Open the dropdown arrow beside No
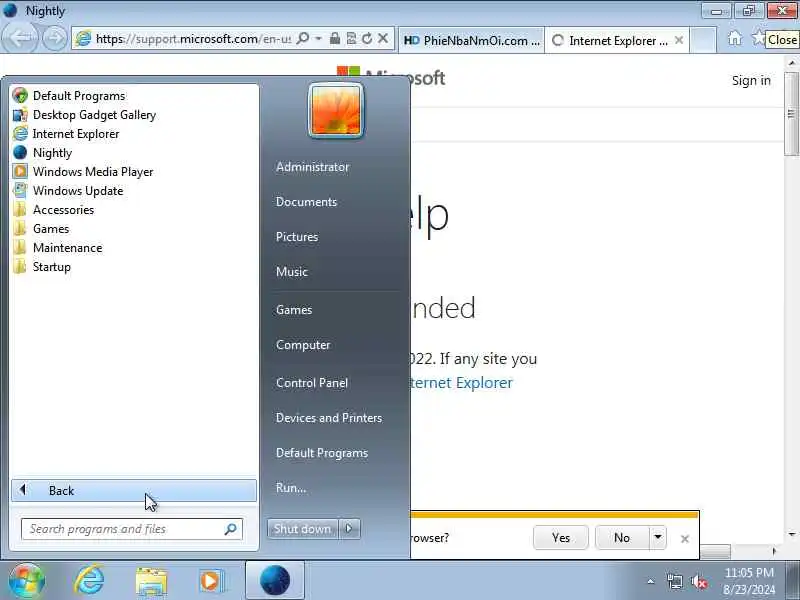This screenshot has height=600, width=800. coord(658,538)
